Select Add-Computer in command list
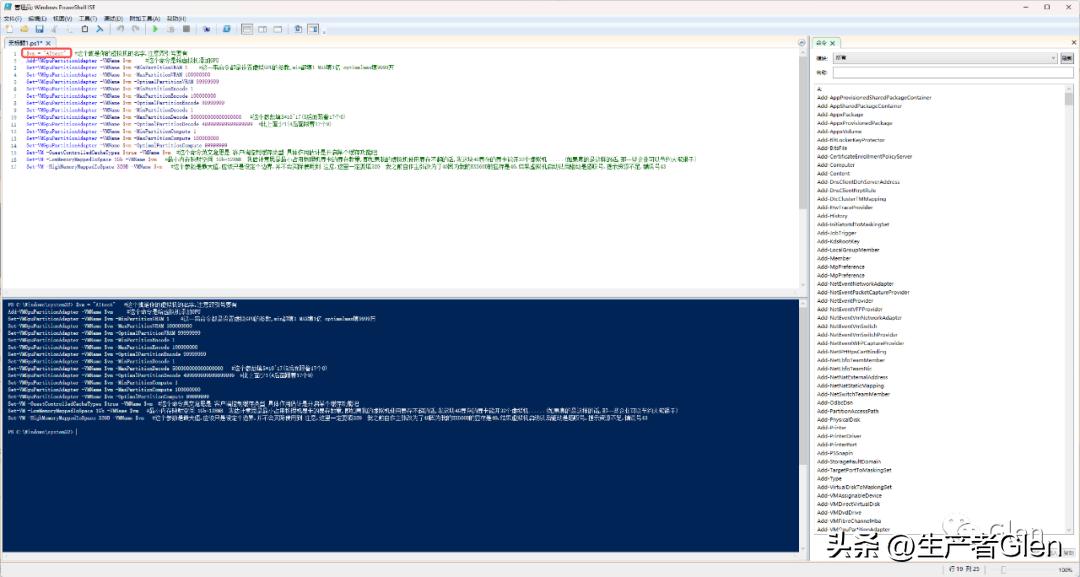Image resolution: width=1080 pixels, height=577 pixels. (x=835, y=165)
